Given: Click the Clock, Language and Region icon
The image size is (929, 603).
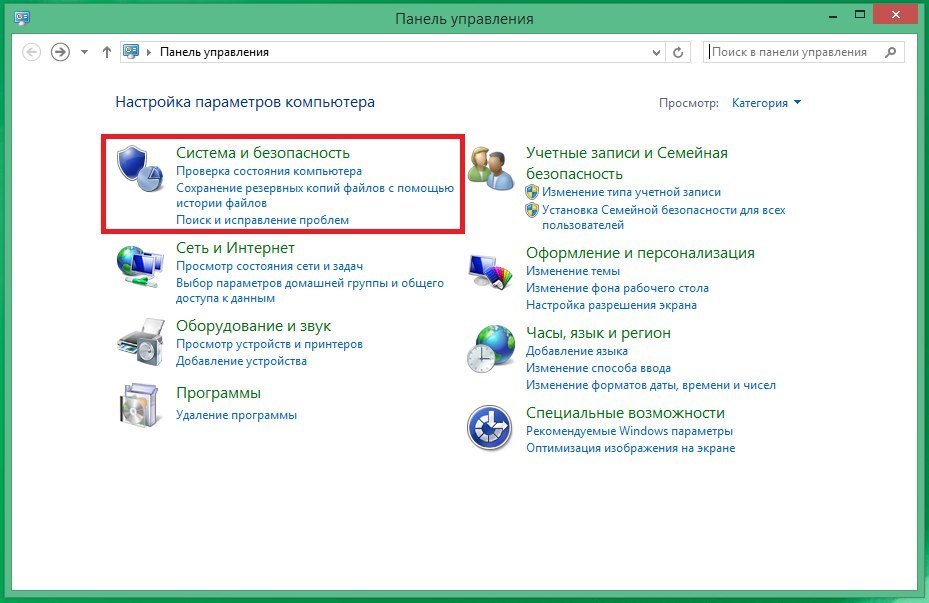Looking at the screenshot, I should point(490,349).
